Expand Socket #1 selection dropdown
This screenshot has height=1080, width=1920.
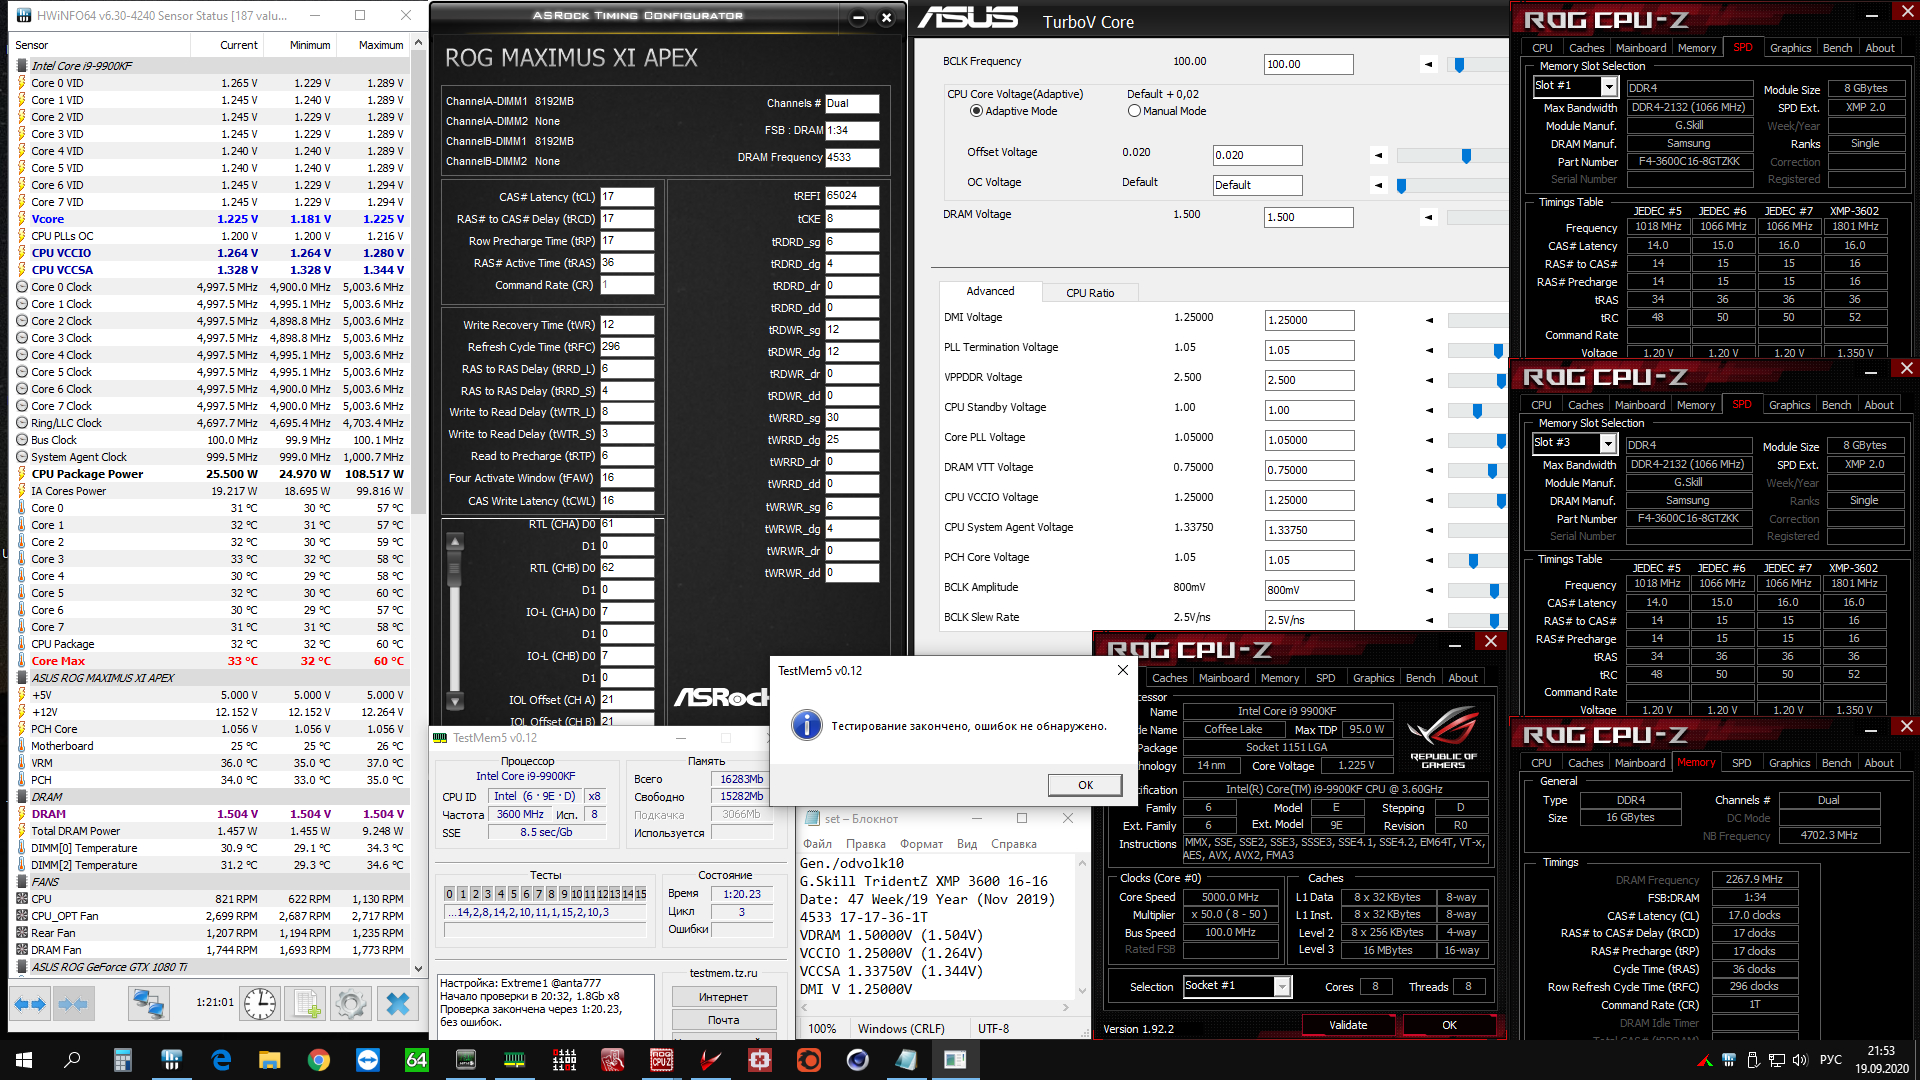click(x=1281, y=987)
